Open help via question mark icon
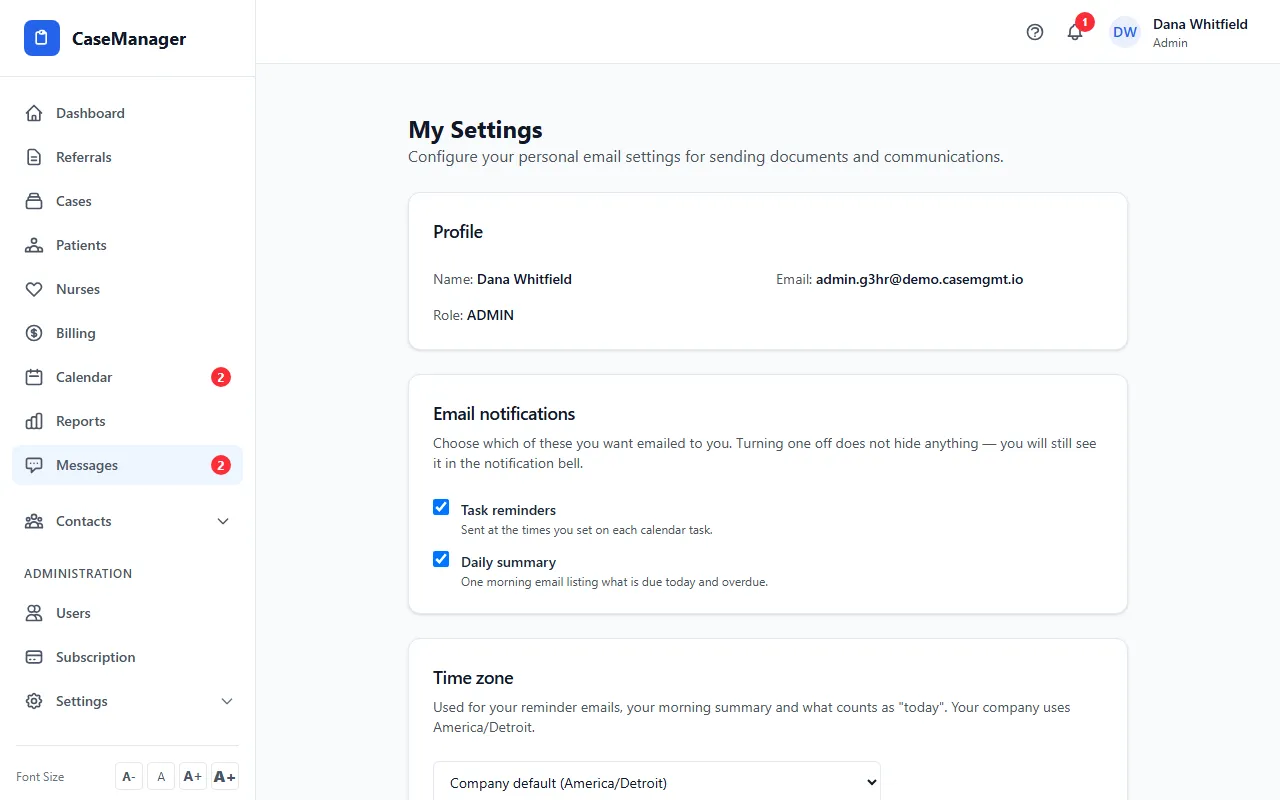The image size is (1280, 800). click(x=1035, y=32)
